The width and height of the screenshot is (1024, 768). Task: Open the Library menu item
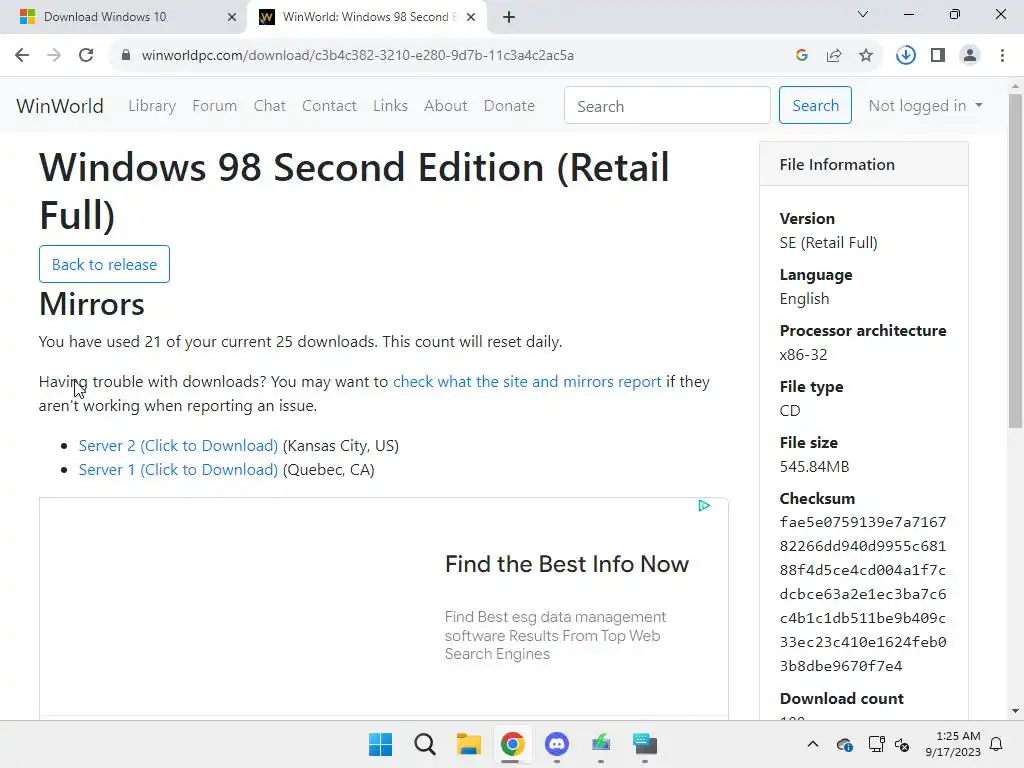click(x=152, y=105)
